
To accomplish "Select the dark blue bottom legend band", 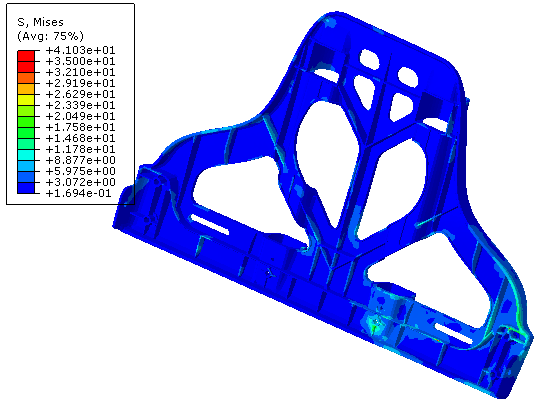I will (26, 188).
